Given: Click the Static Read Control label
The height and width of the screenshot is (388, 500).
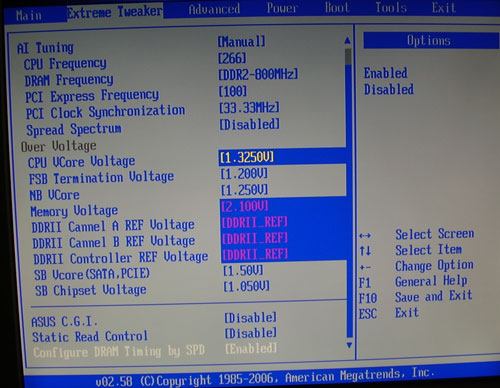Looking at the screenshot, I should coord(90,337).
